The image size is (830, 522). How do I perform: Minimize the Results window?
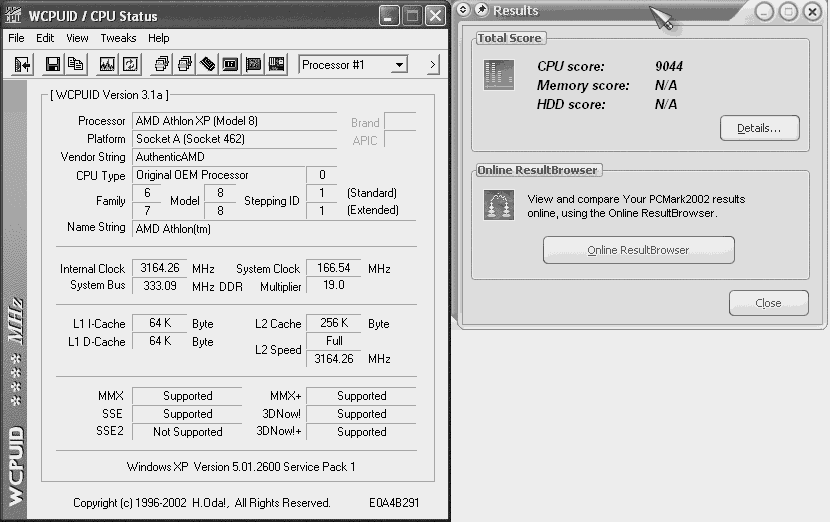pos(764,11)
